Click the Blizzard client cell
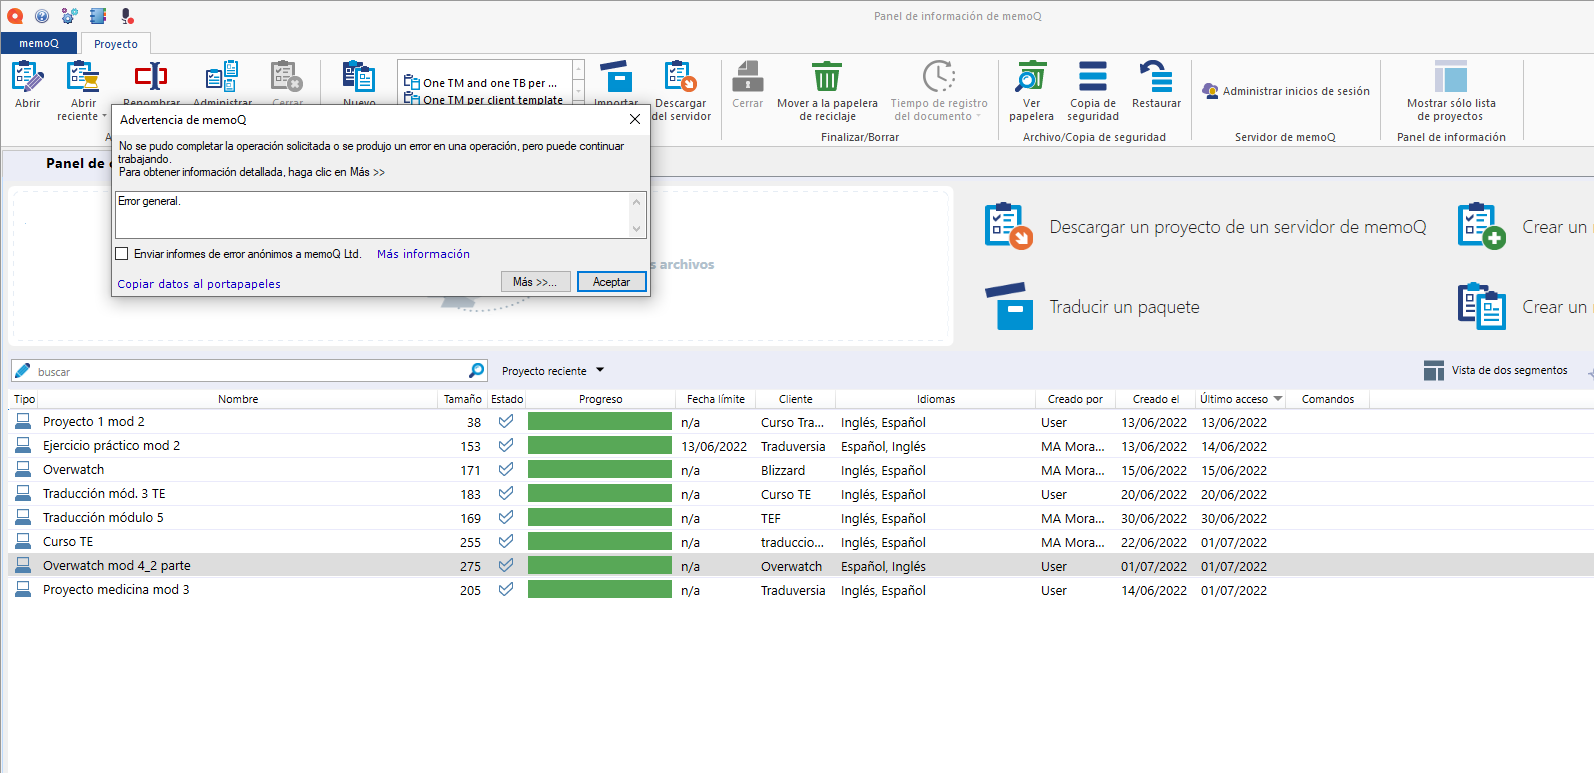The height and width of the screenshot is (773, 1594). (x=783, y=470)
